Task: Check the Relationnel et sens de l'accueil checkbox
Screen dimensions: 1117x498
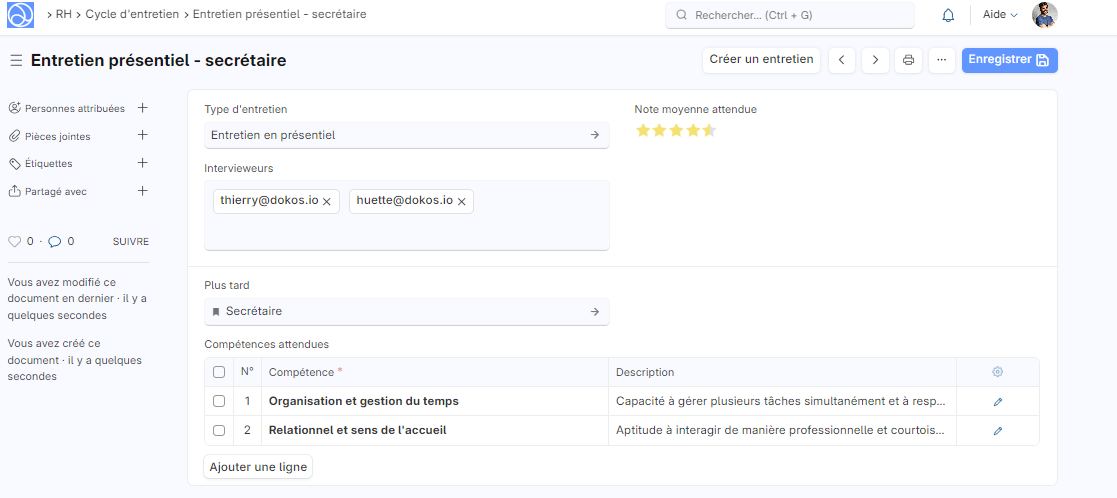Action: 219,431
